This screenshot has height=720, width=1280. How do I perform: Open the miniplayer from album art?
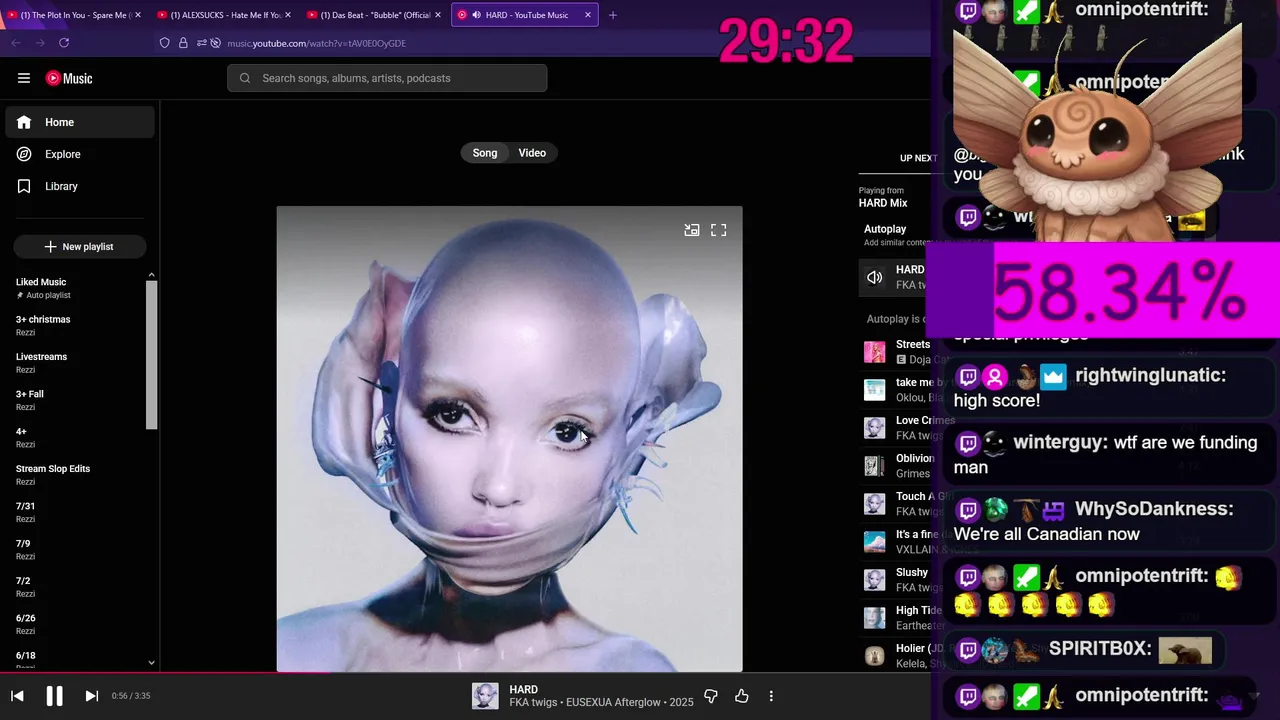(x=691, y=230)
